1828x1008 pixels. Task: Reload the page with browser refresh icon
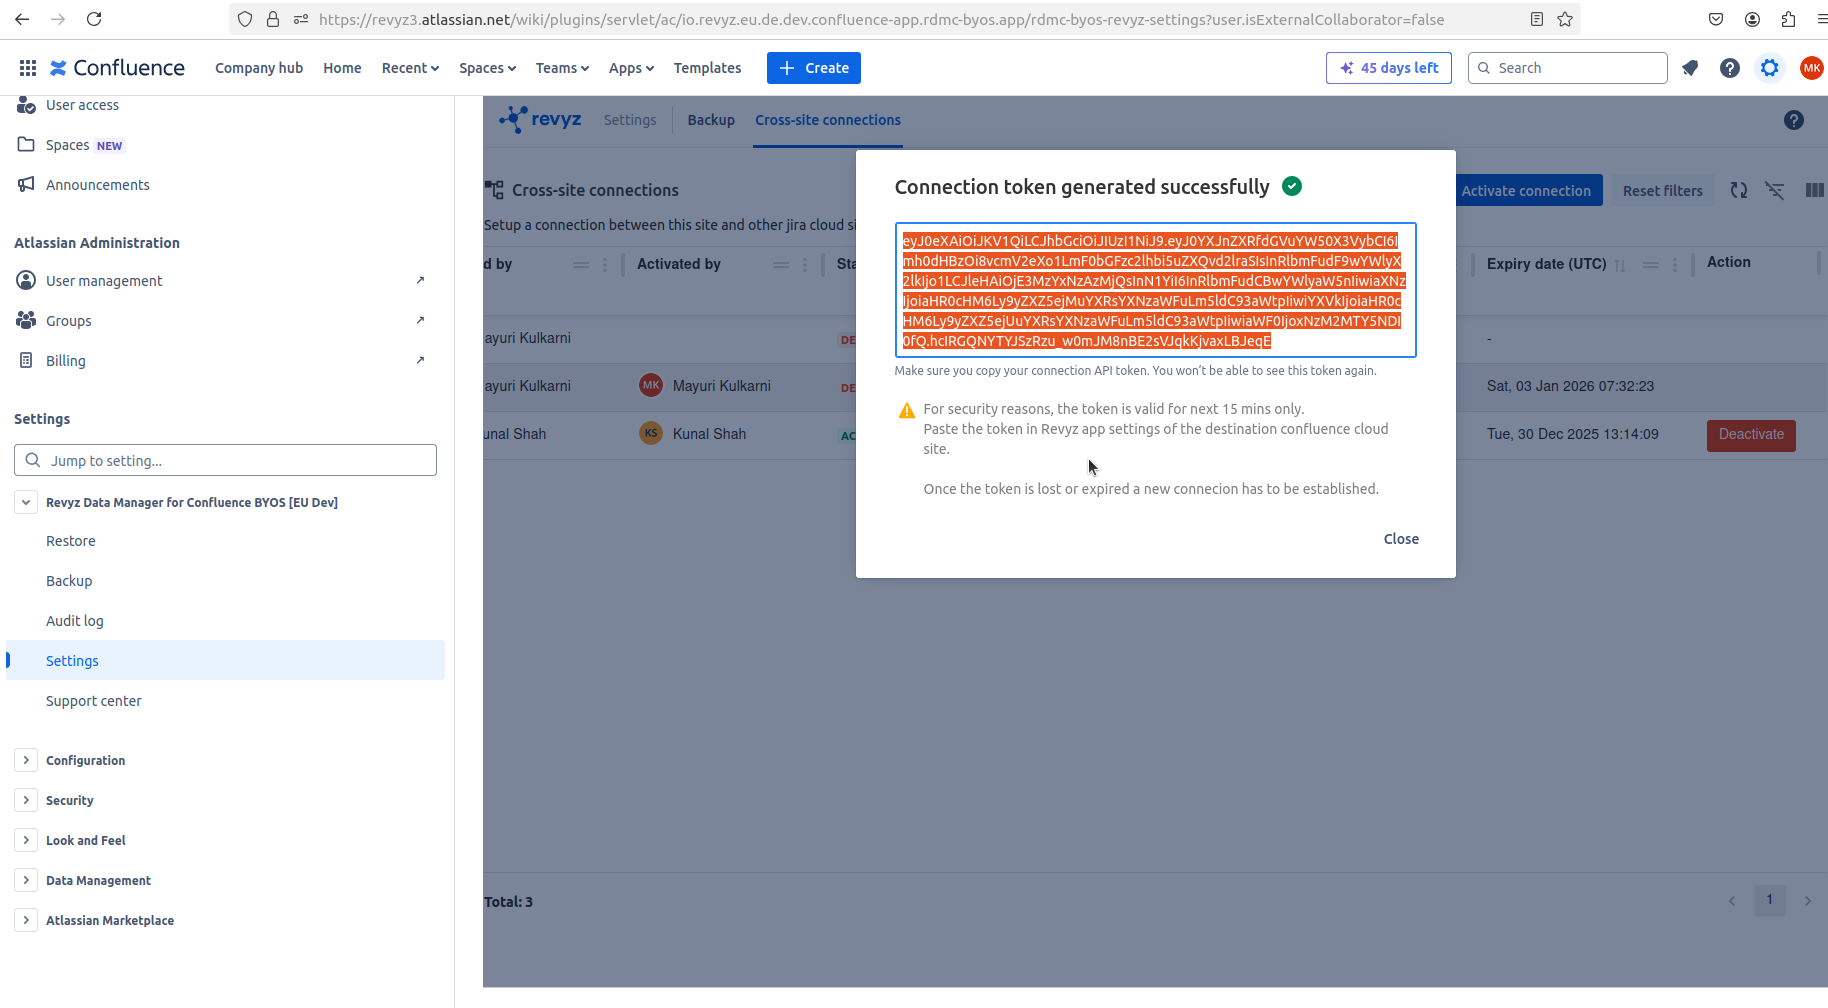tap(94, 19)
